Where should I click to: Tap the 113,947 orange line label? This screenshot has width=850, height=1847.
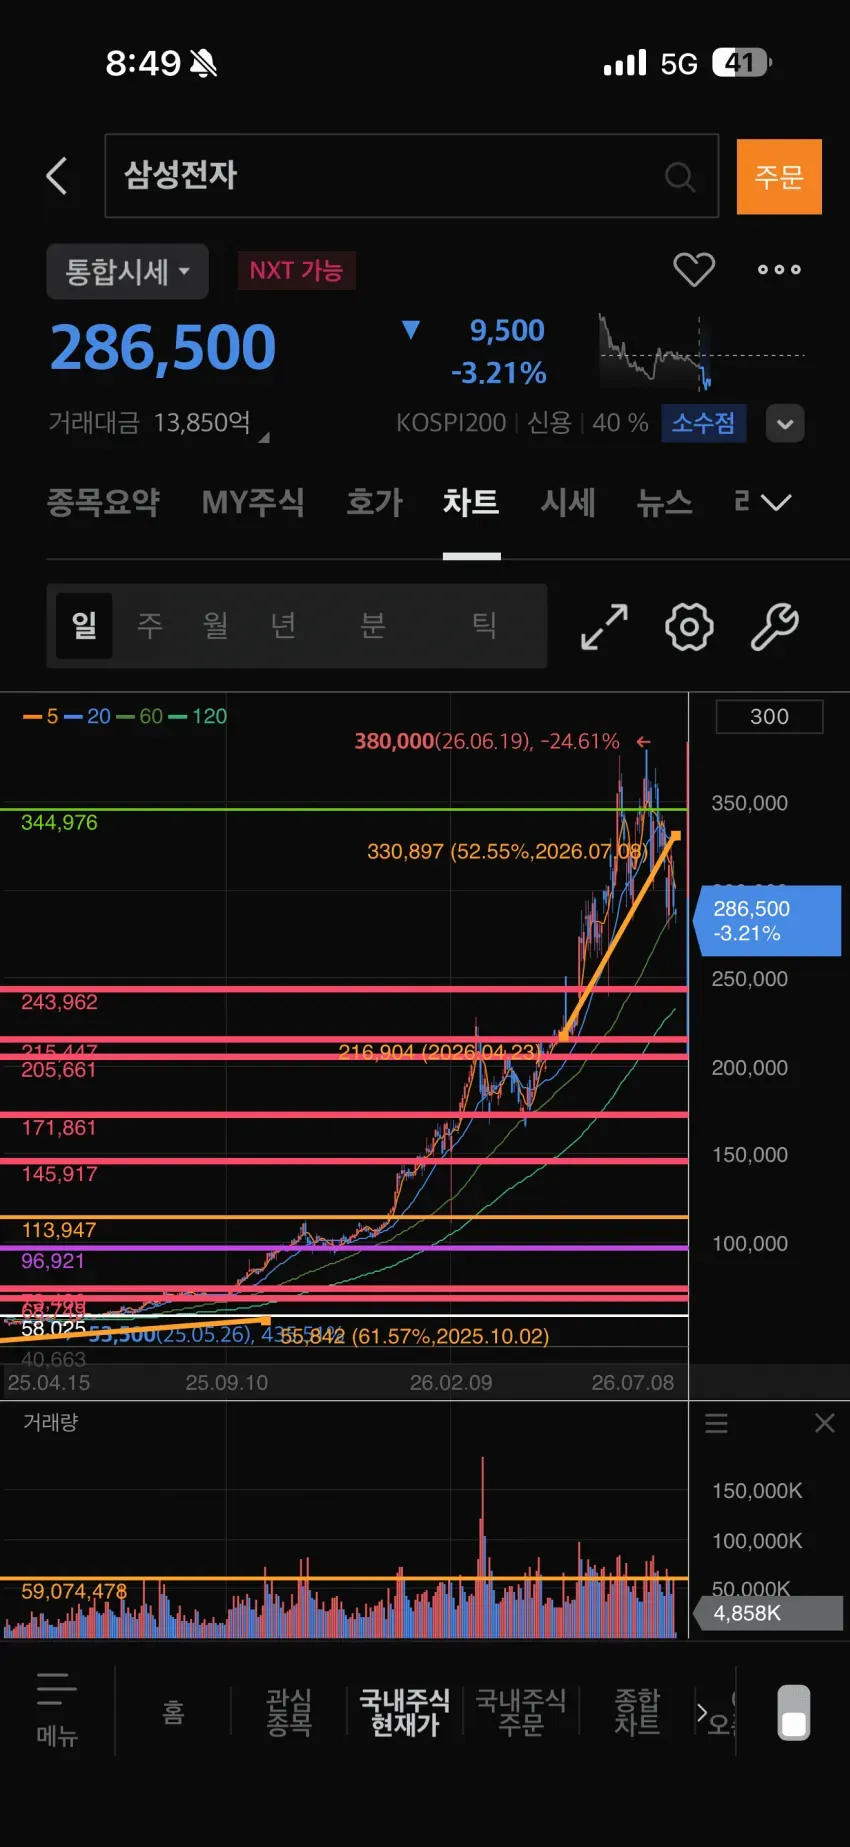[x=59, y=1230]
